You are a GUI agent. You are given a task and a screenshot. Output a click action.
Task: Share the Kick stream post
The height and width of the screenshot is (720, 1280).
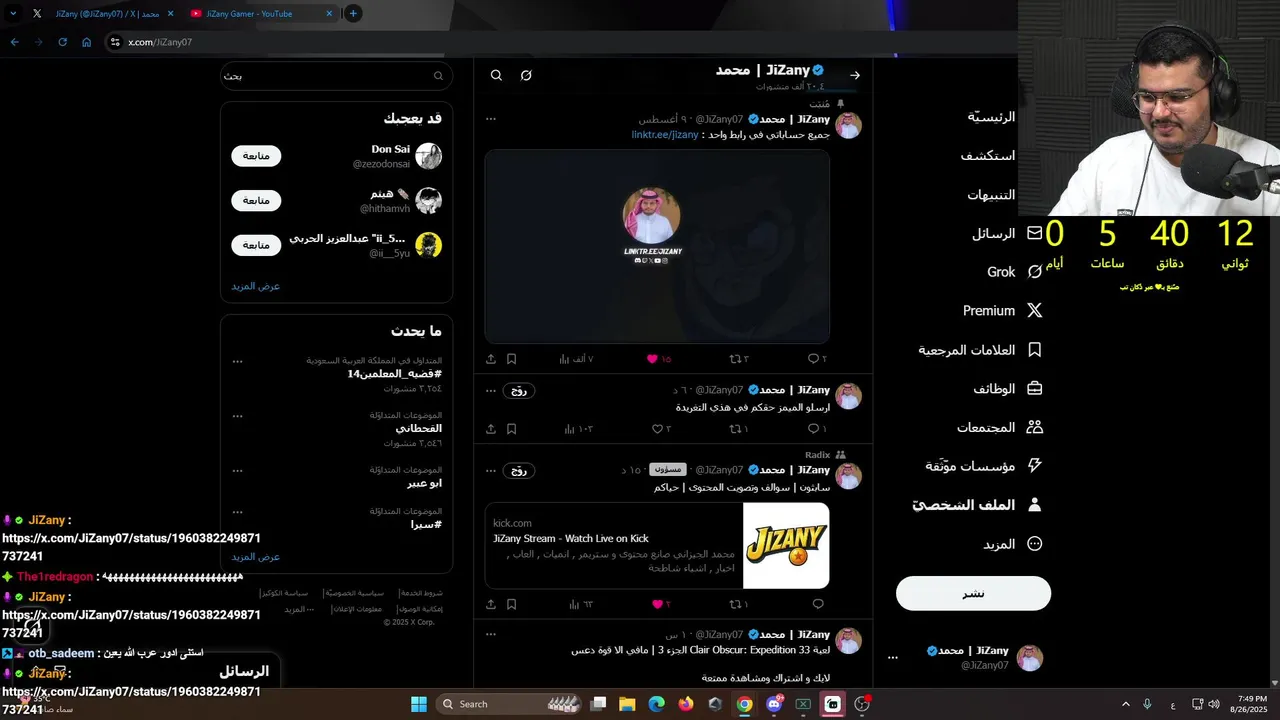coord(491,604)
